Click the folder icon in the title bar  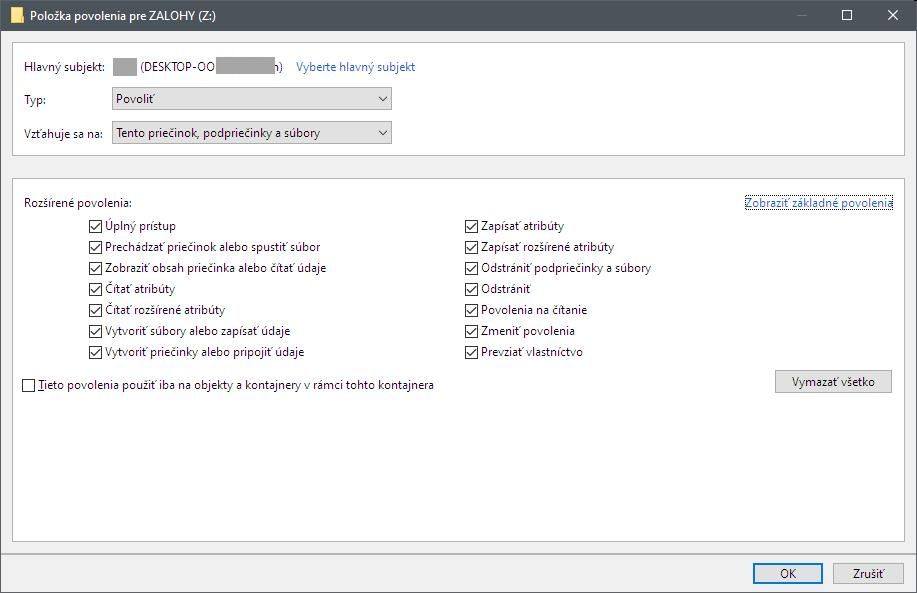(x=17, y=15)
